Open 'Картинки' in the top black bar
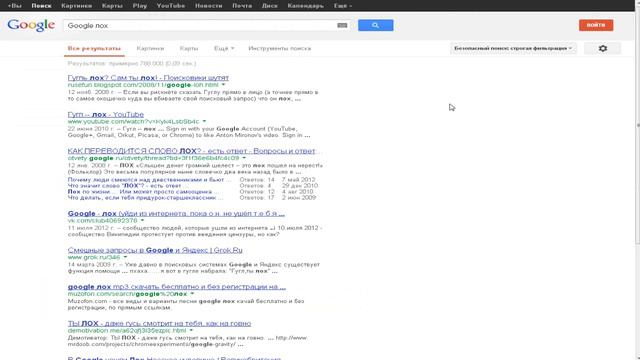This screenshot has width=640, height=360. (76, 6)
